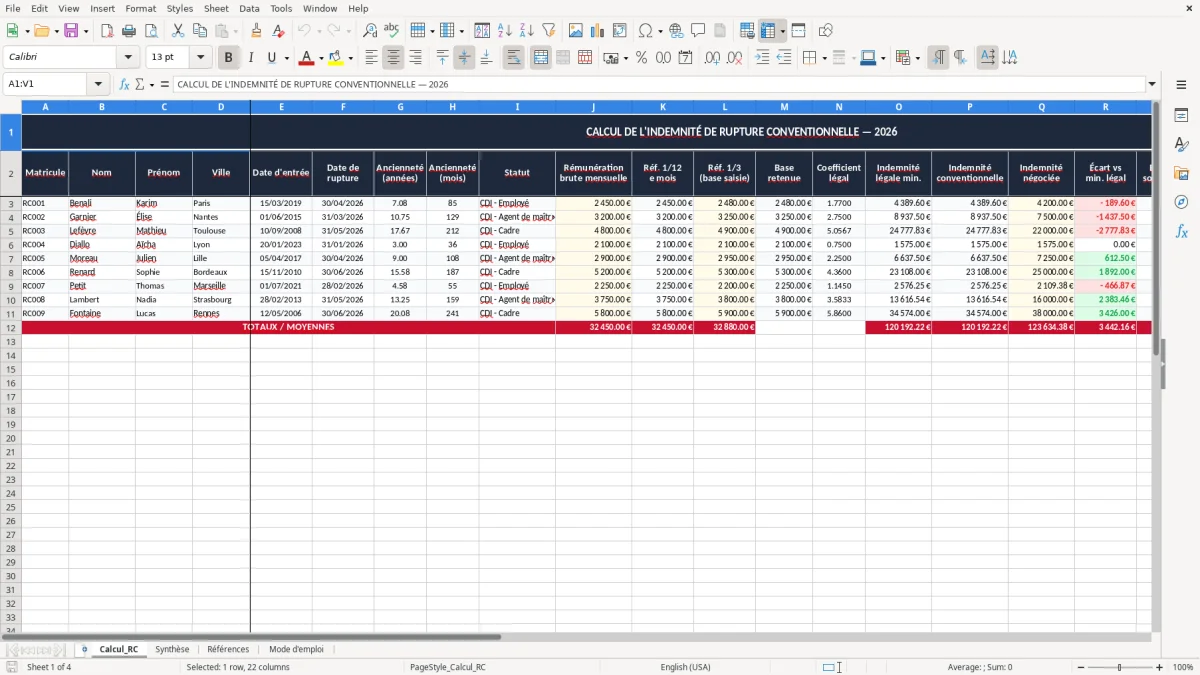The image size is (1200, 675).
Task: Switch to the Mode d'emploi sheet tab
Action: pyautogui.click(x=296, y=649)
